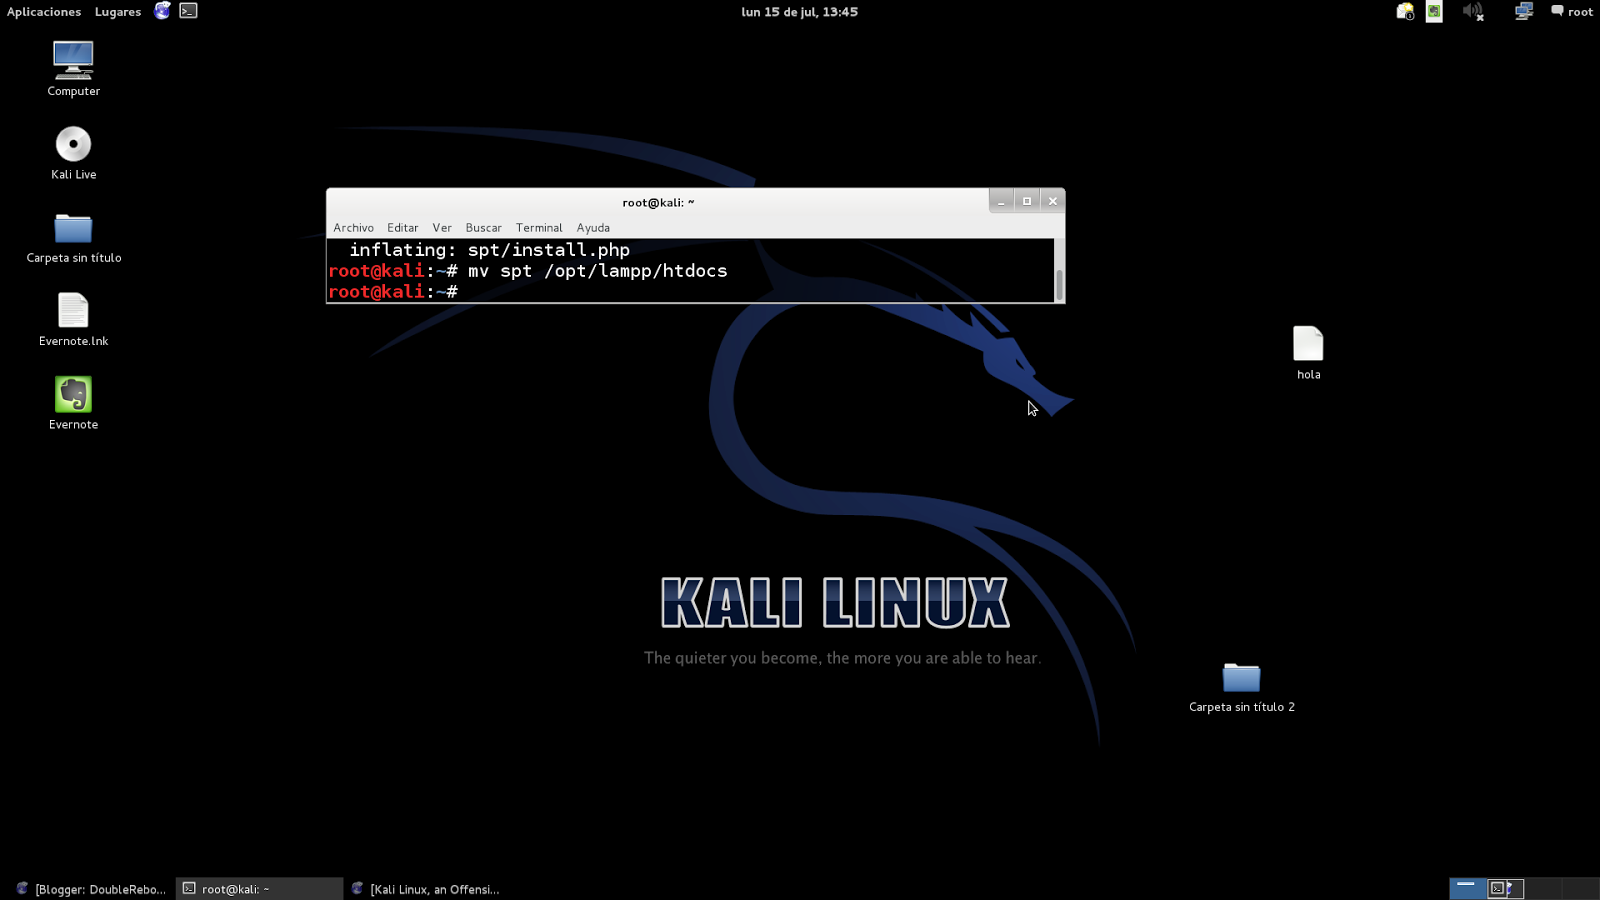Switch to 'root@kali: ~' taskbar entry
1600x900 pixels.
pos(259,889)
